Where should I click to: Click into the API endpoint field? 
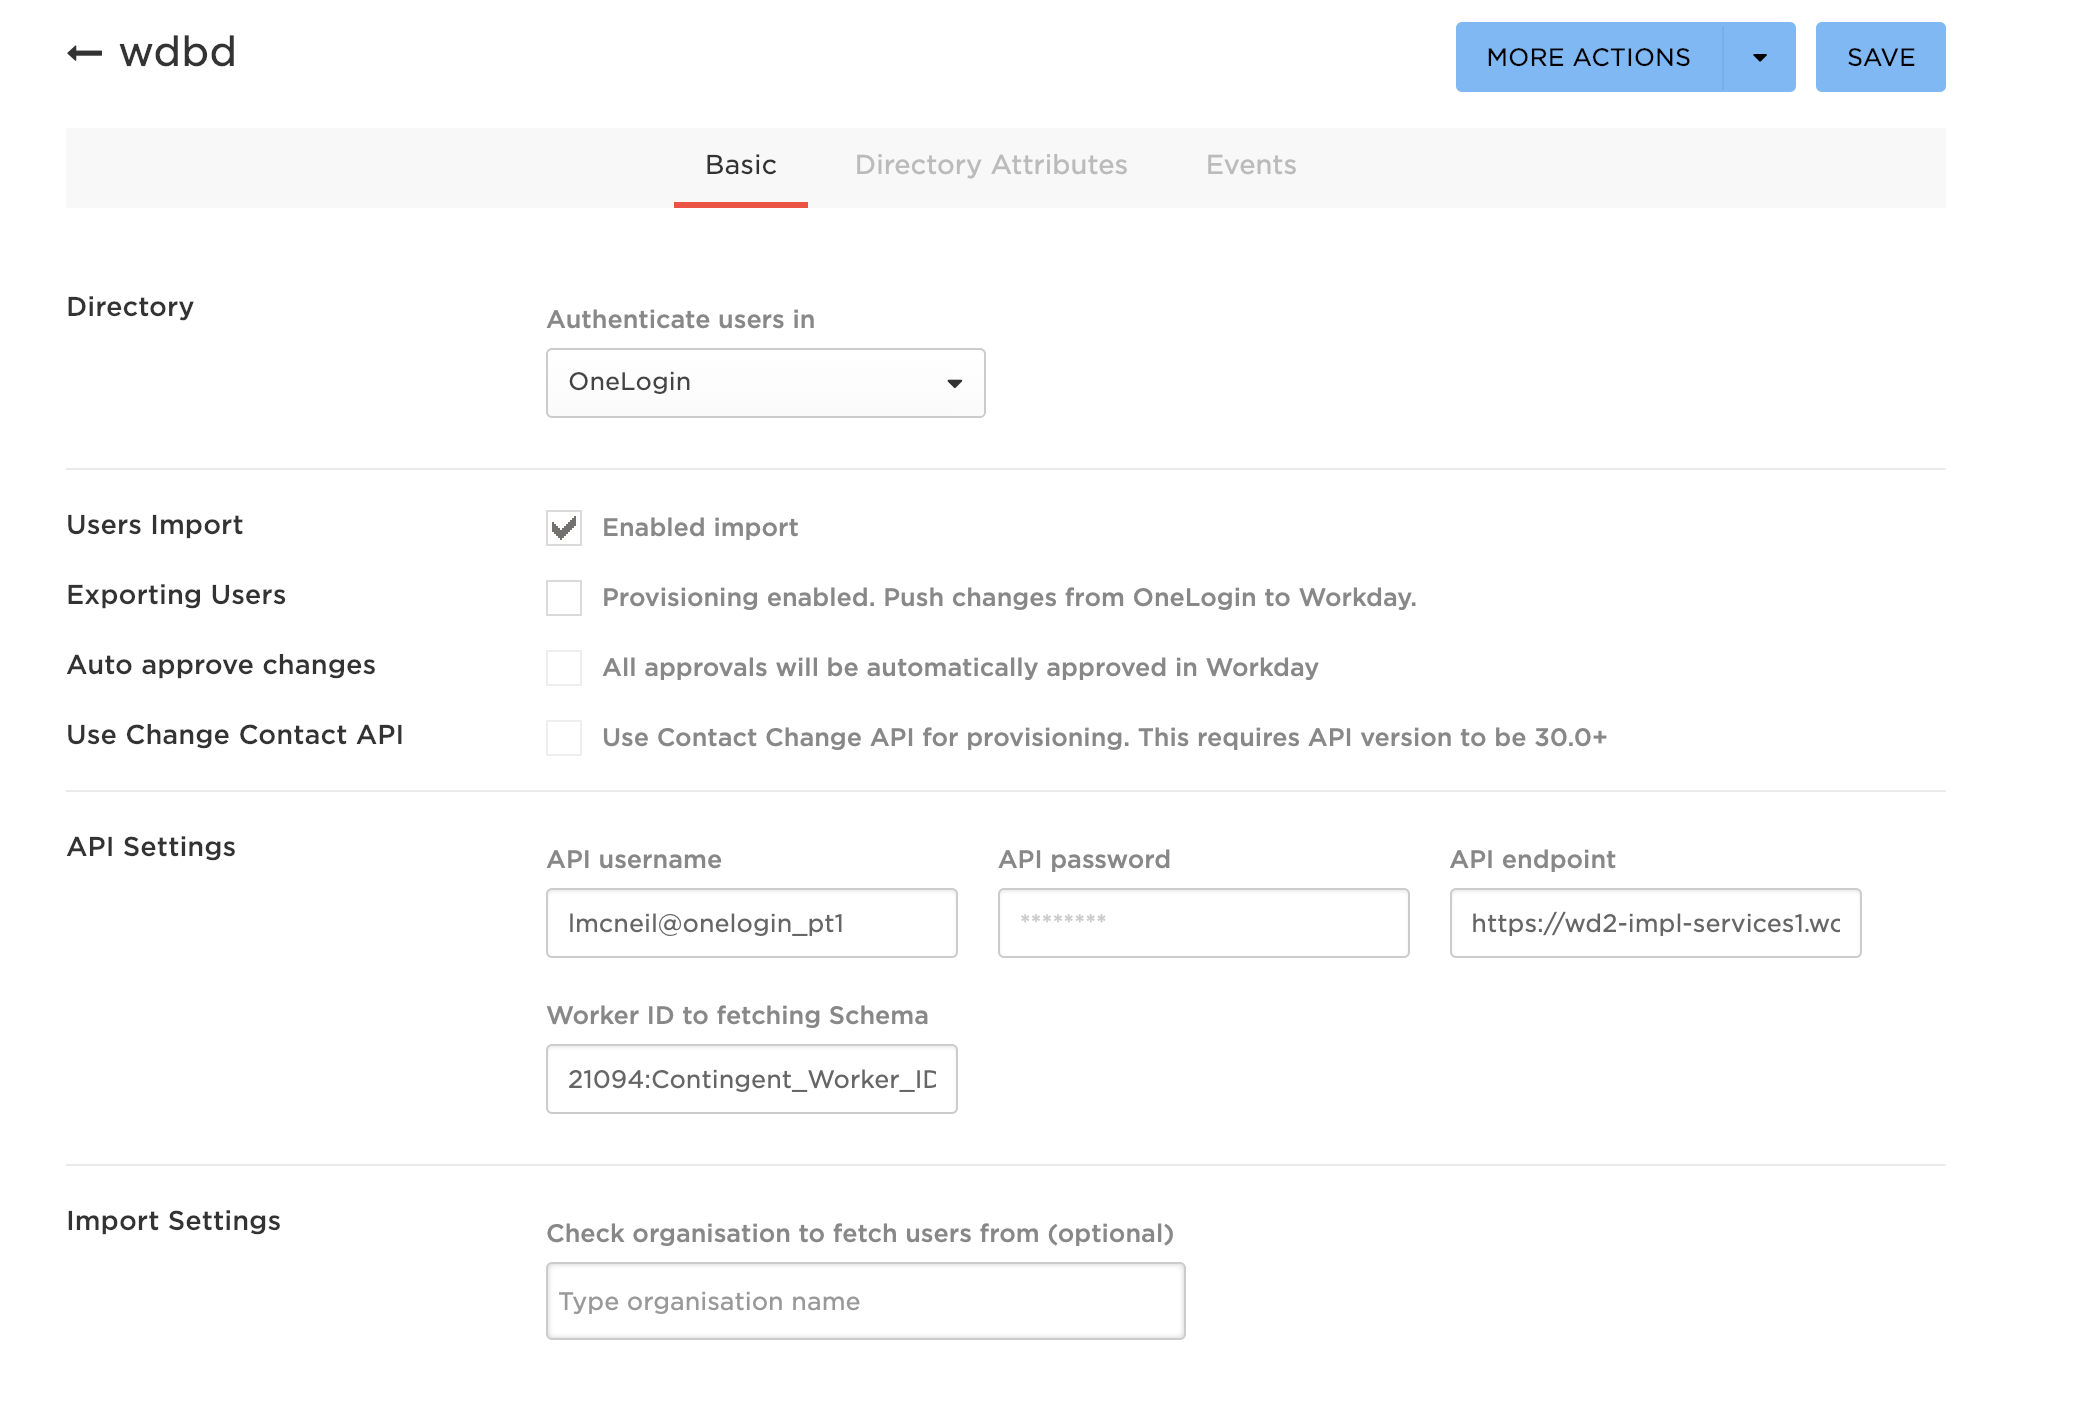point(1655,923)
